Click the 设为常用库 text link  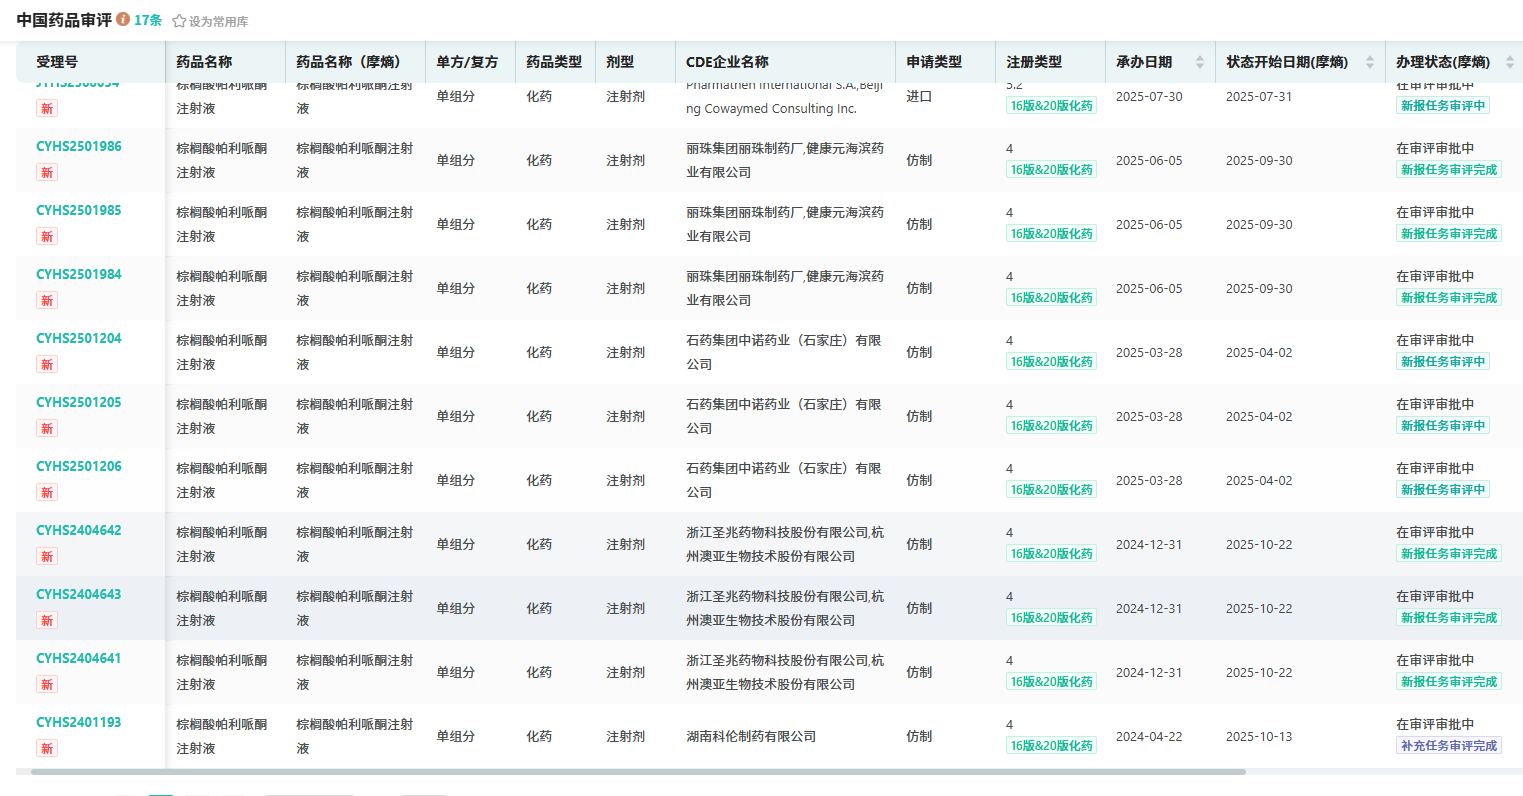point(218,21)
